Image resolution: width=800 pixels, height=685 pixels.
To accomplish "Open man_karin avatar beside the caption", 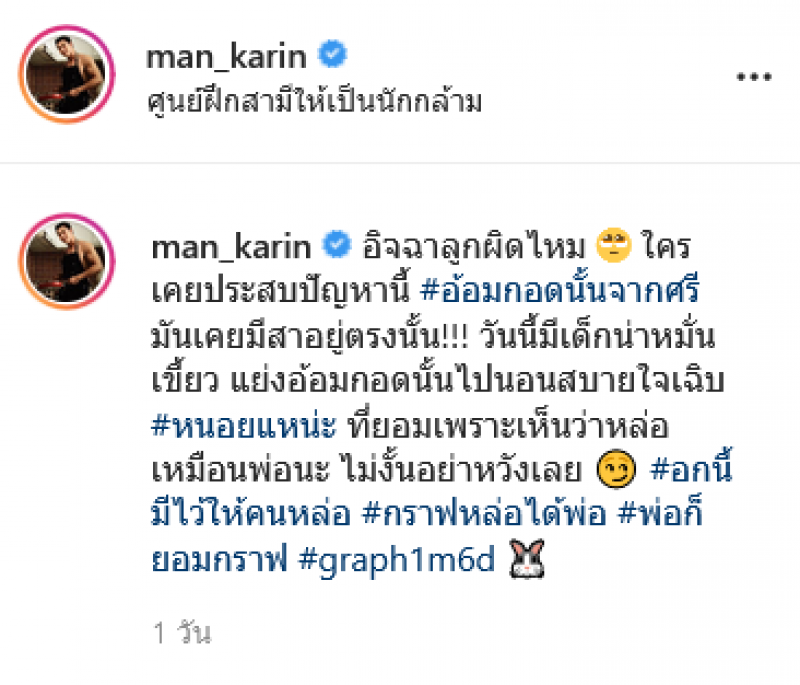I will 67,261.
